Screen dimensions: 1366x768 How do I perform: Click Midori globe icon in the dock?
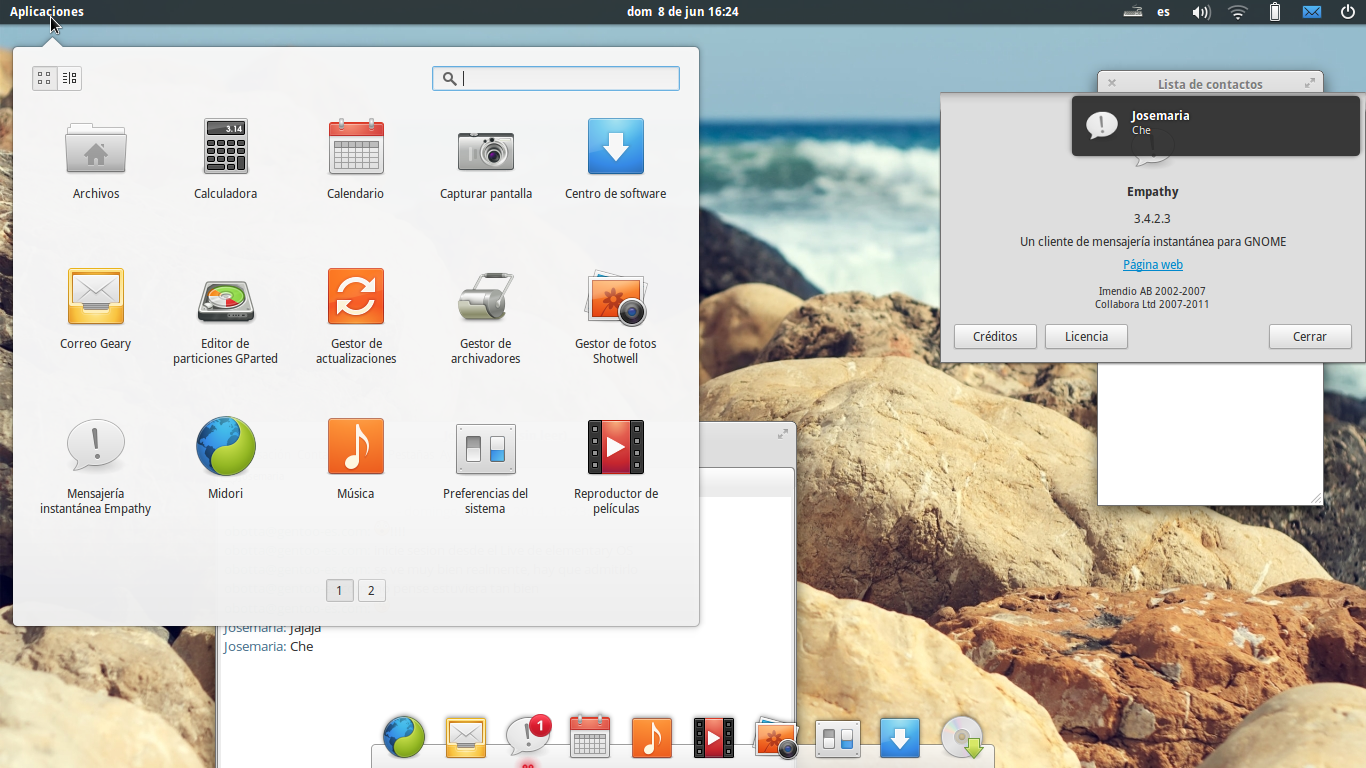click(x=404, y=738)
